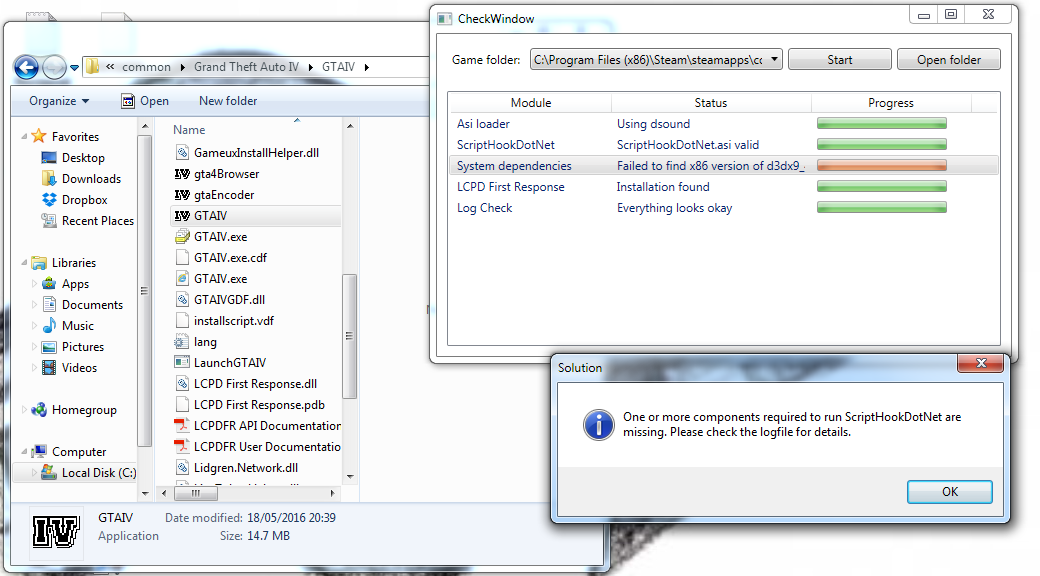Click the Status column header
Image resolution: width=1040 pixels, height=576 pixels.
coord(711,103)
